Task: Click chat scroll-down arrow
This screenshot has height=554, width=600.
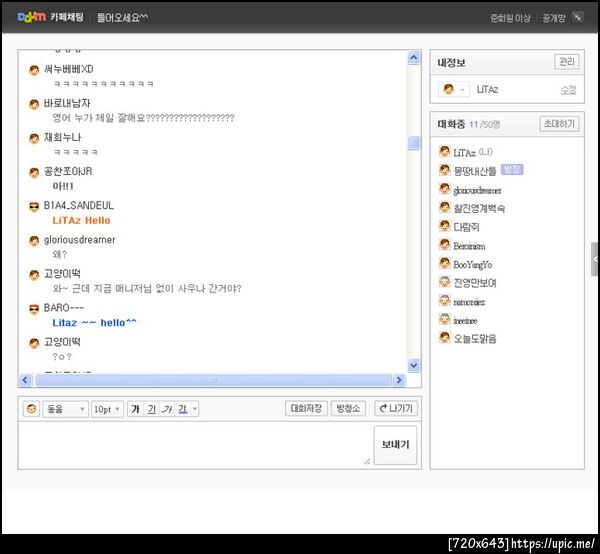Action: pos(414,365)
